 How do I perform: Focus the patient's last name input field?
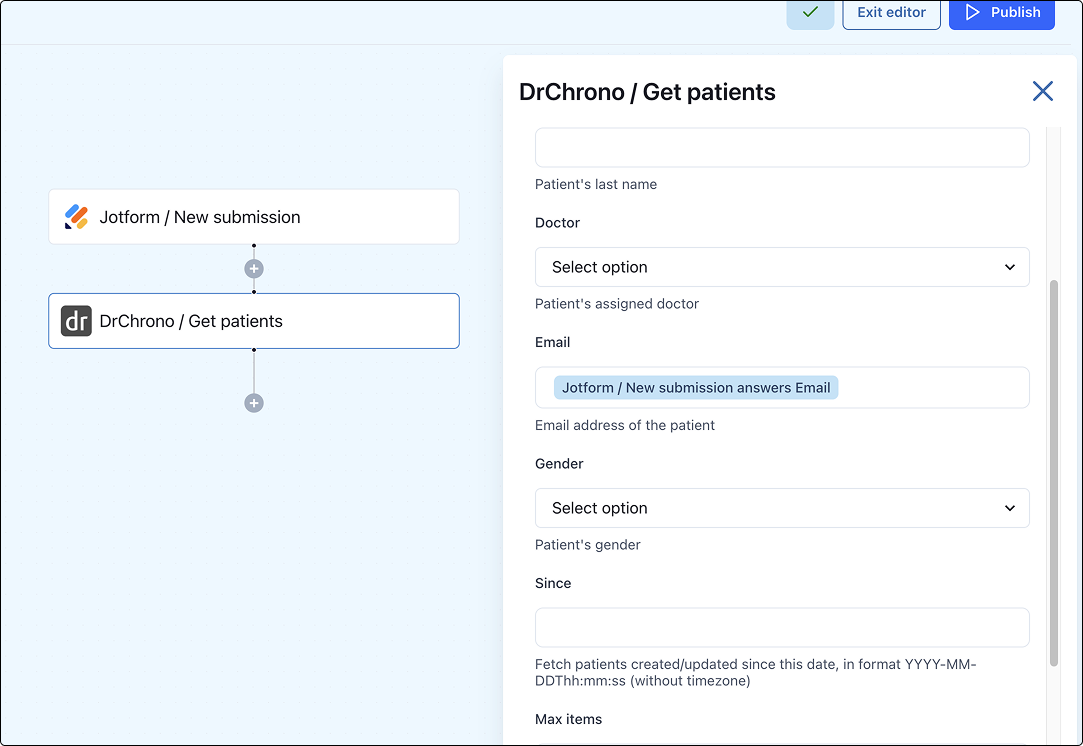pos(781,148)
